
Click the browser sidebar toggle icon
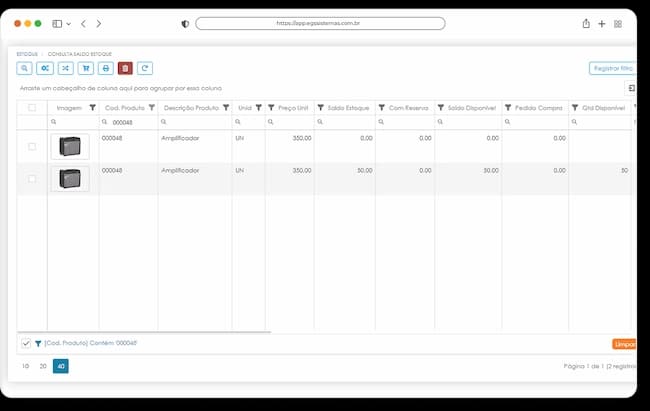57,24
